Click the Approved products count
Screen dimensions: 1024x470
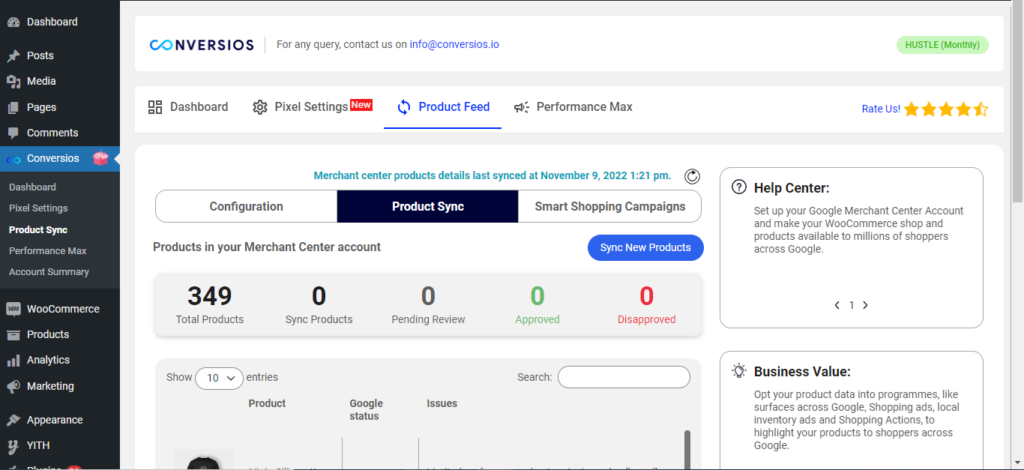537,296
